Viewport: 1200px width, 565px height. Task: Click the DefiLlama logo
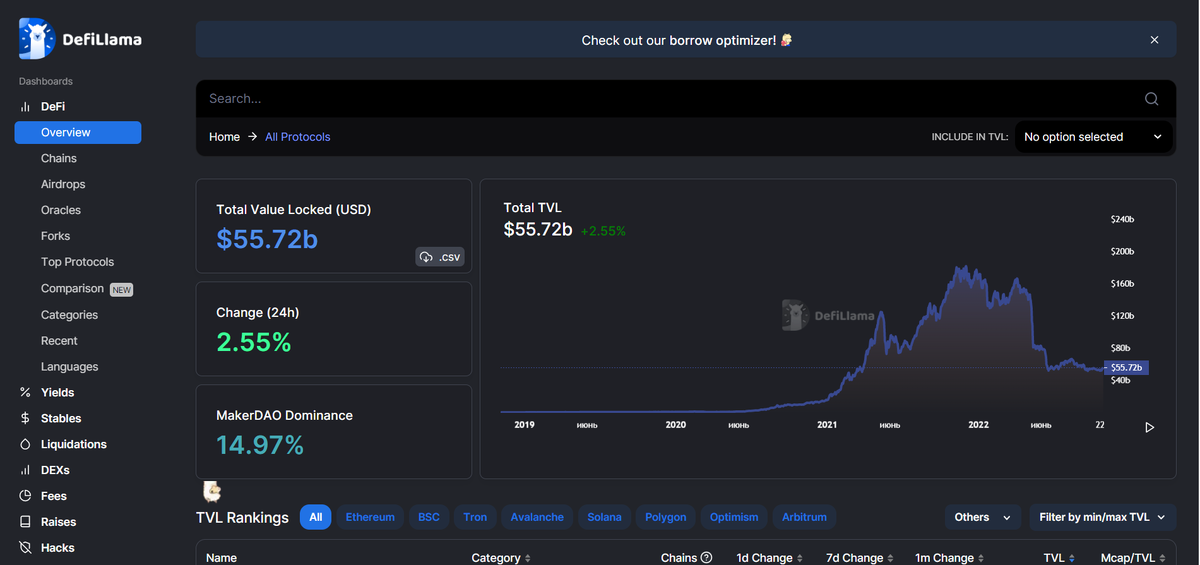[80, 39]
